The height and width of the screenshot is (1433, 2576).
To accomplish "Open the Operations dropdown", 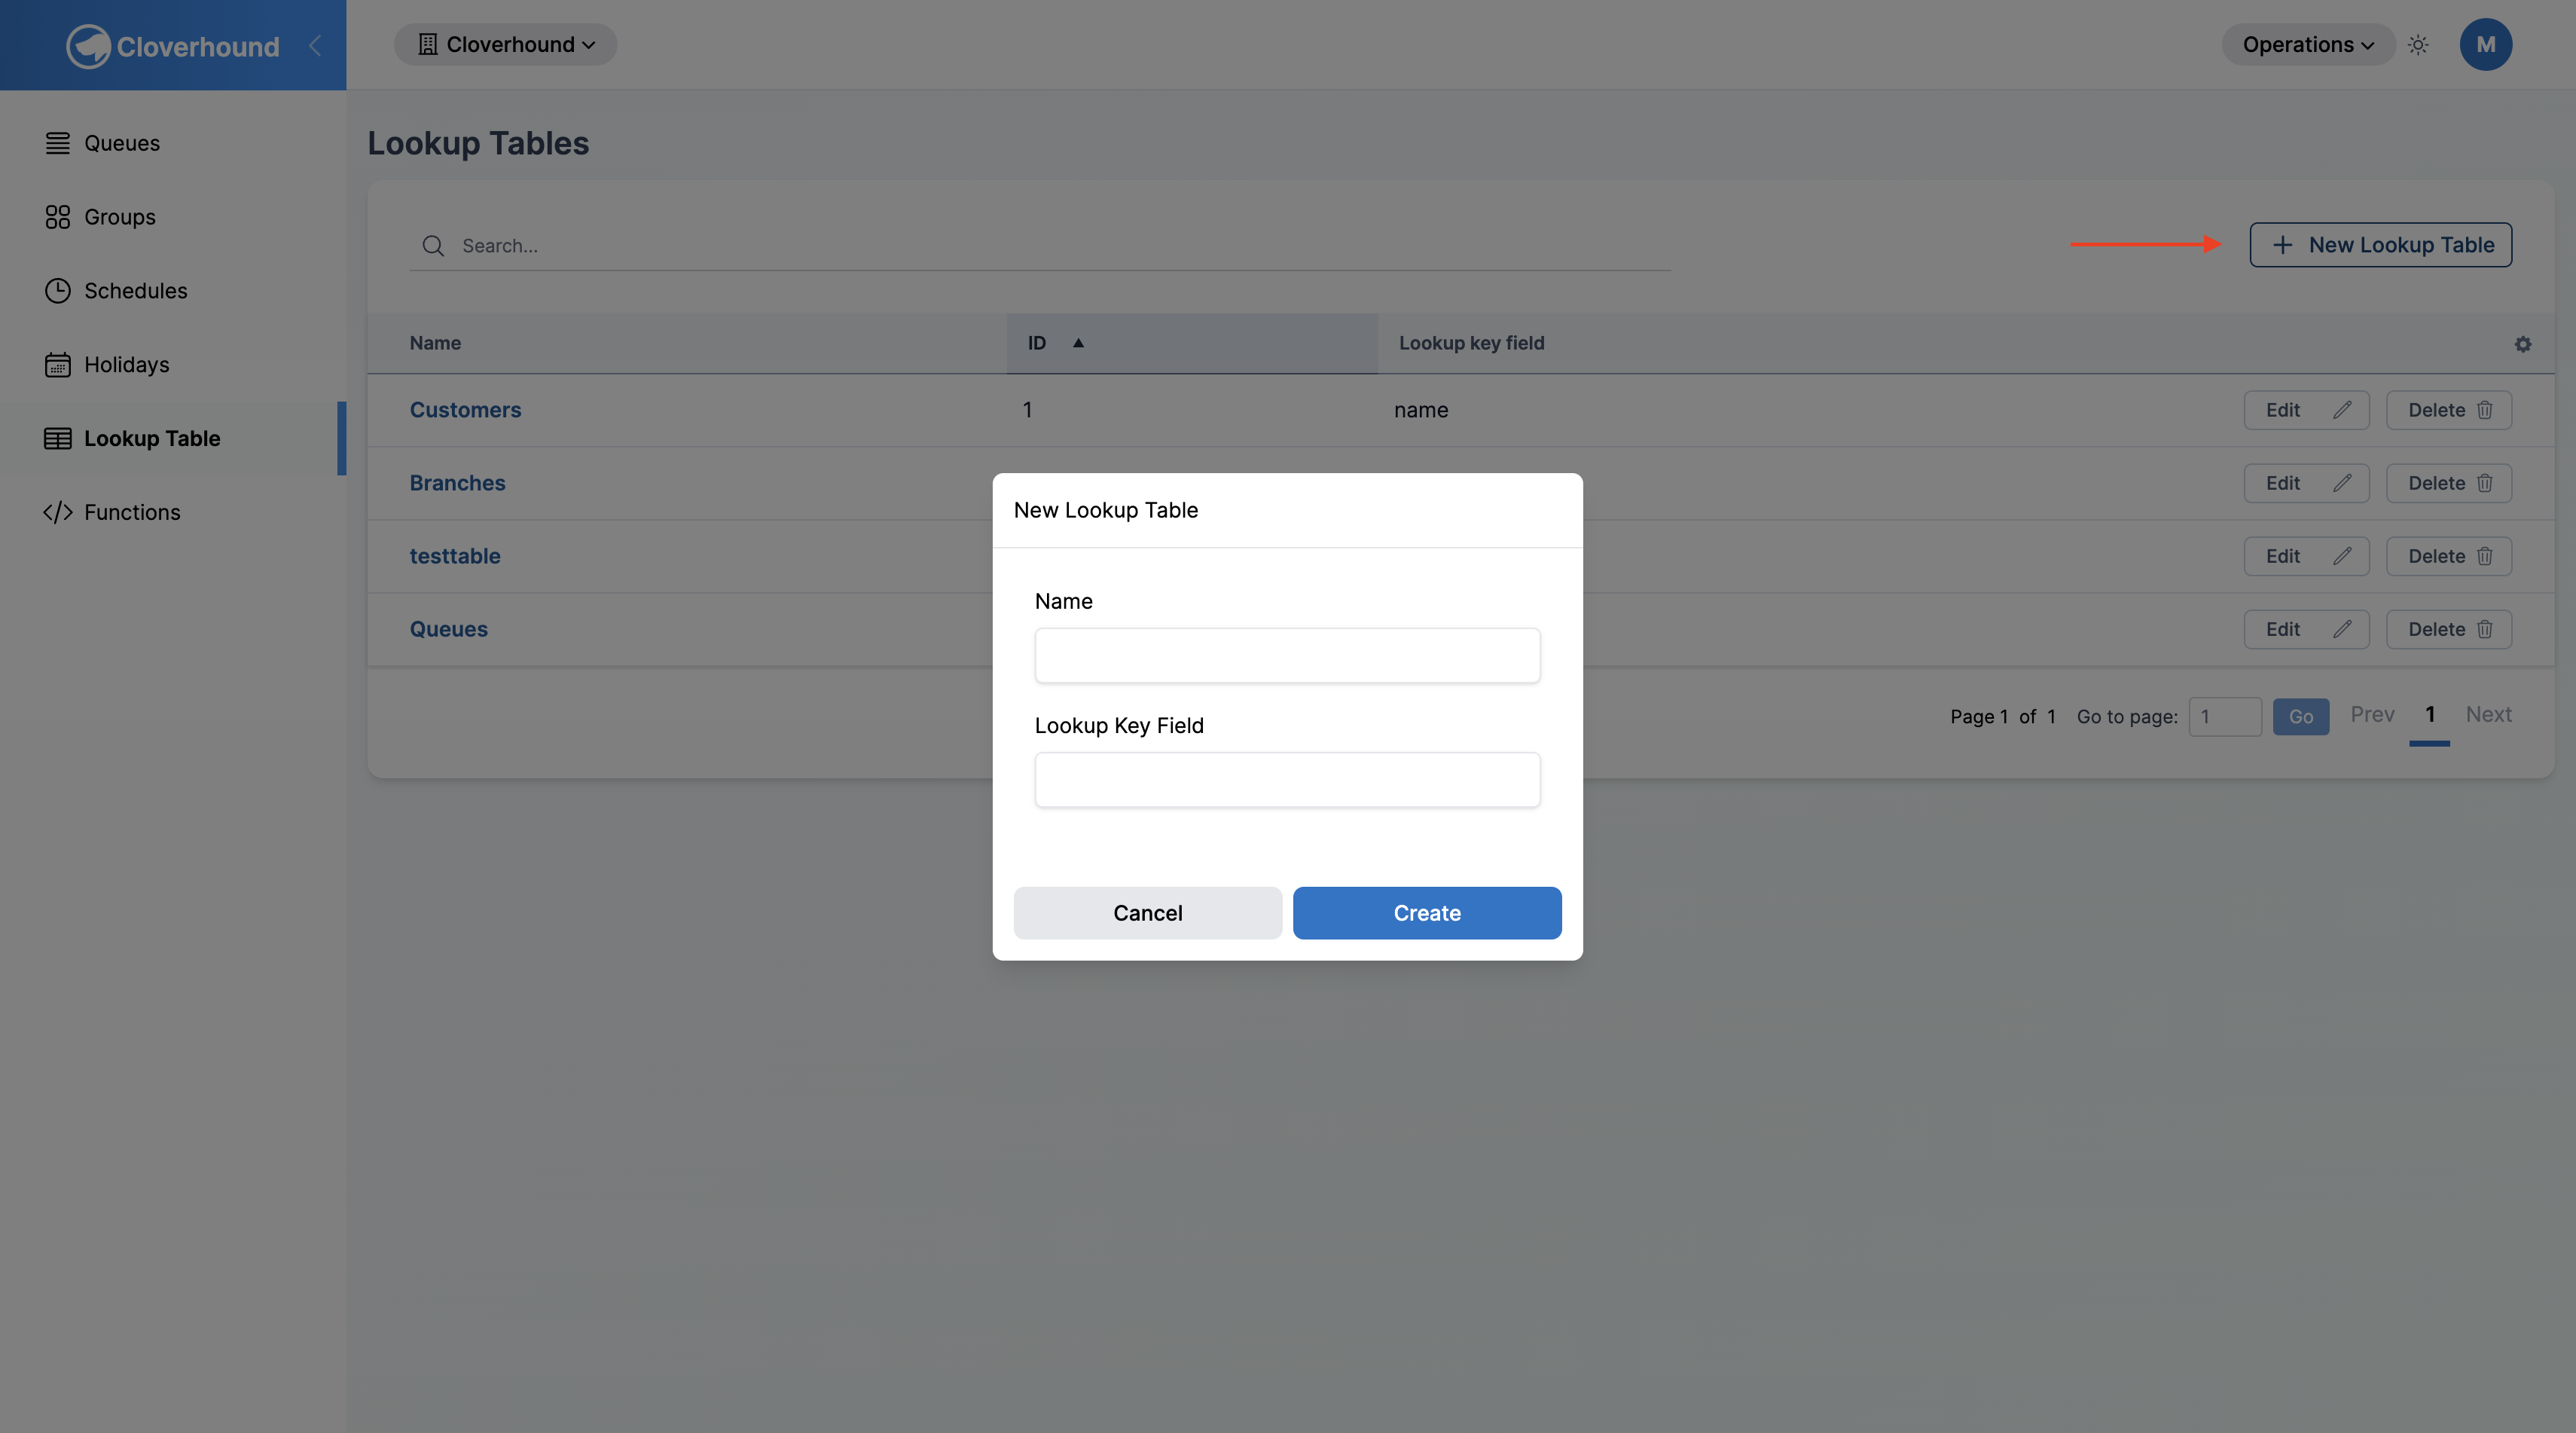I will point(2308,45).
